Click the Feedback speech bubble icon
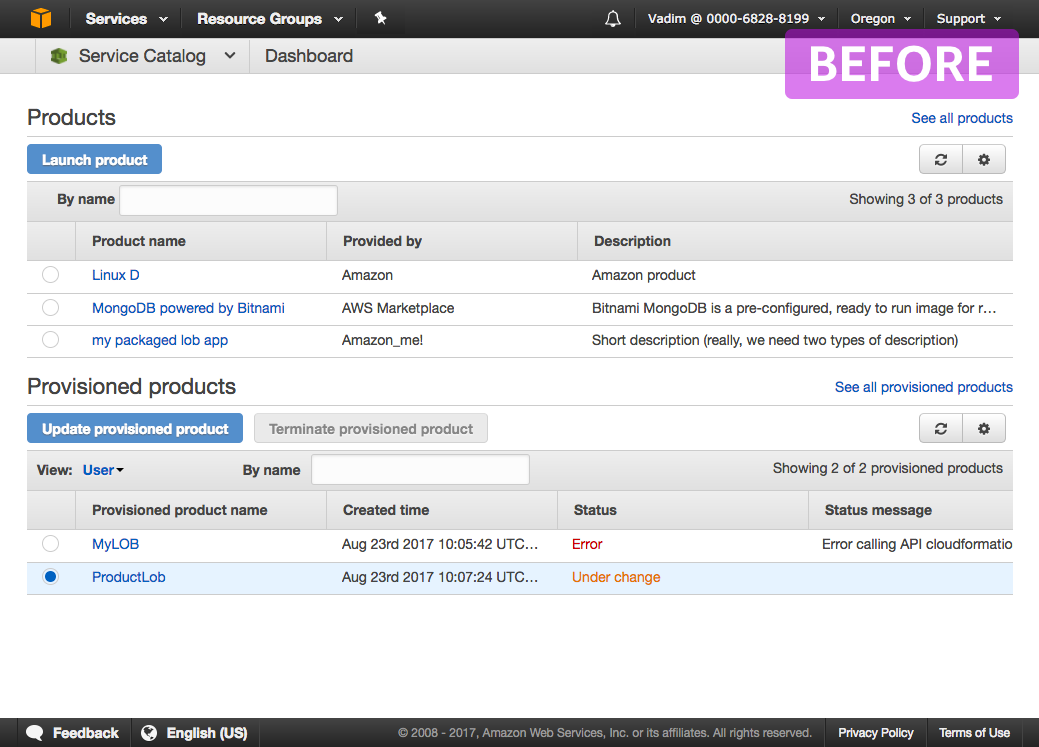Screen dimensions: 1039x747 click(x=34, y=732)
